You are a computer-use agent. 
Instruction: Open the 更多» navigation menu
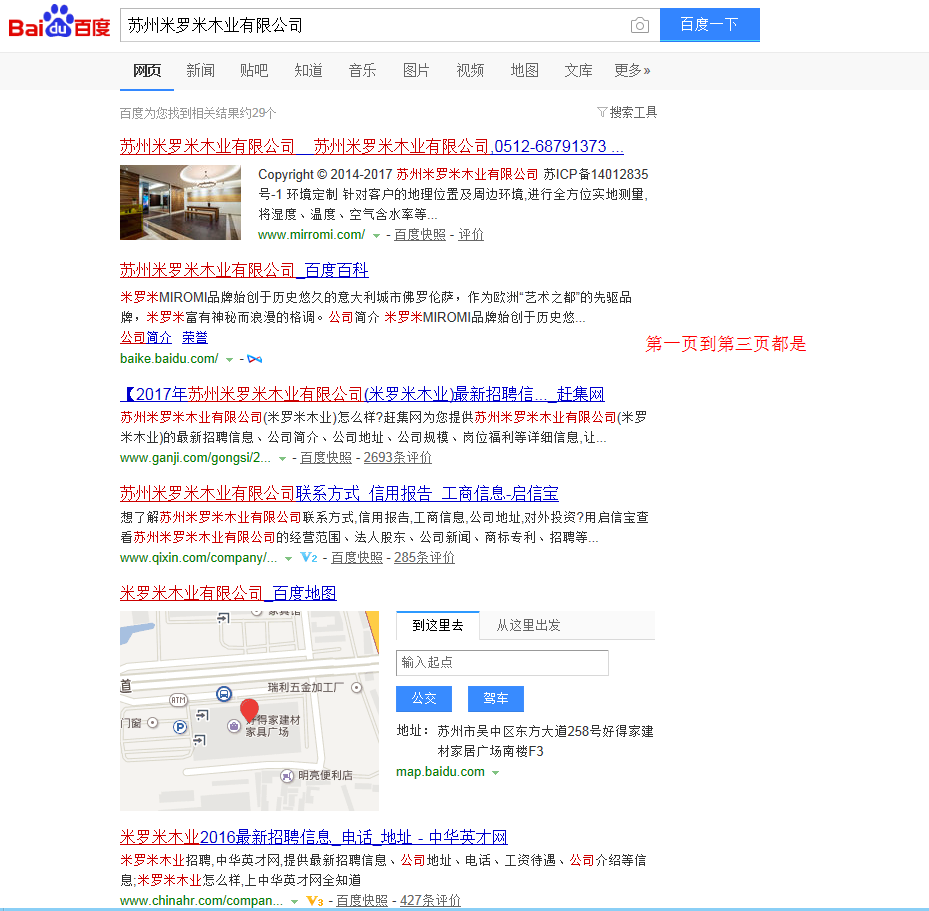point(632,71)
